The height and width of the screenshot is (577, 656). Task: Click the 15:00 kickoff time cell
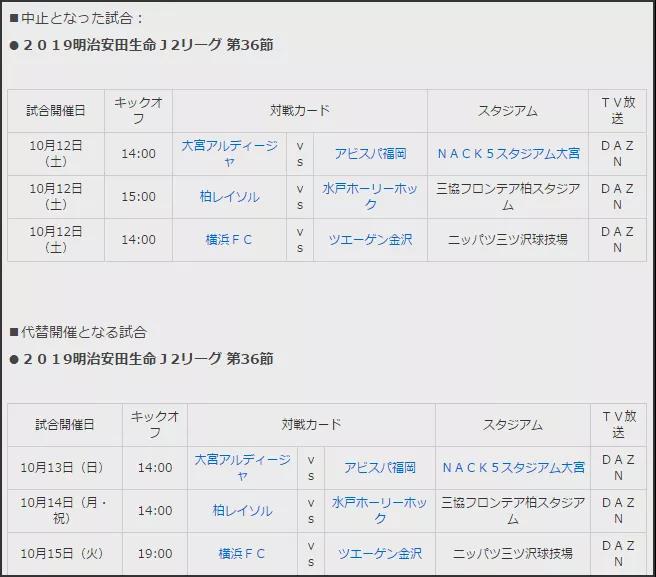[x=138, y=197]
